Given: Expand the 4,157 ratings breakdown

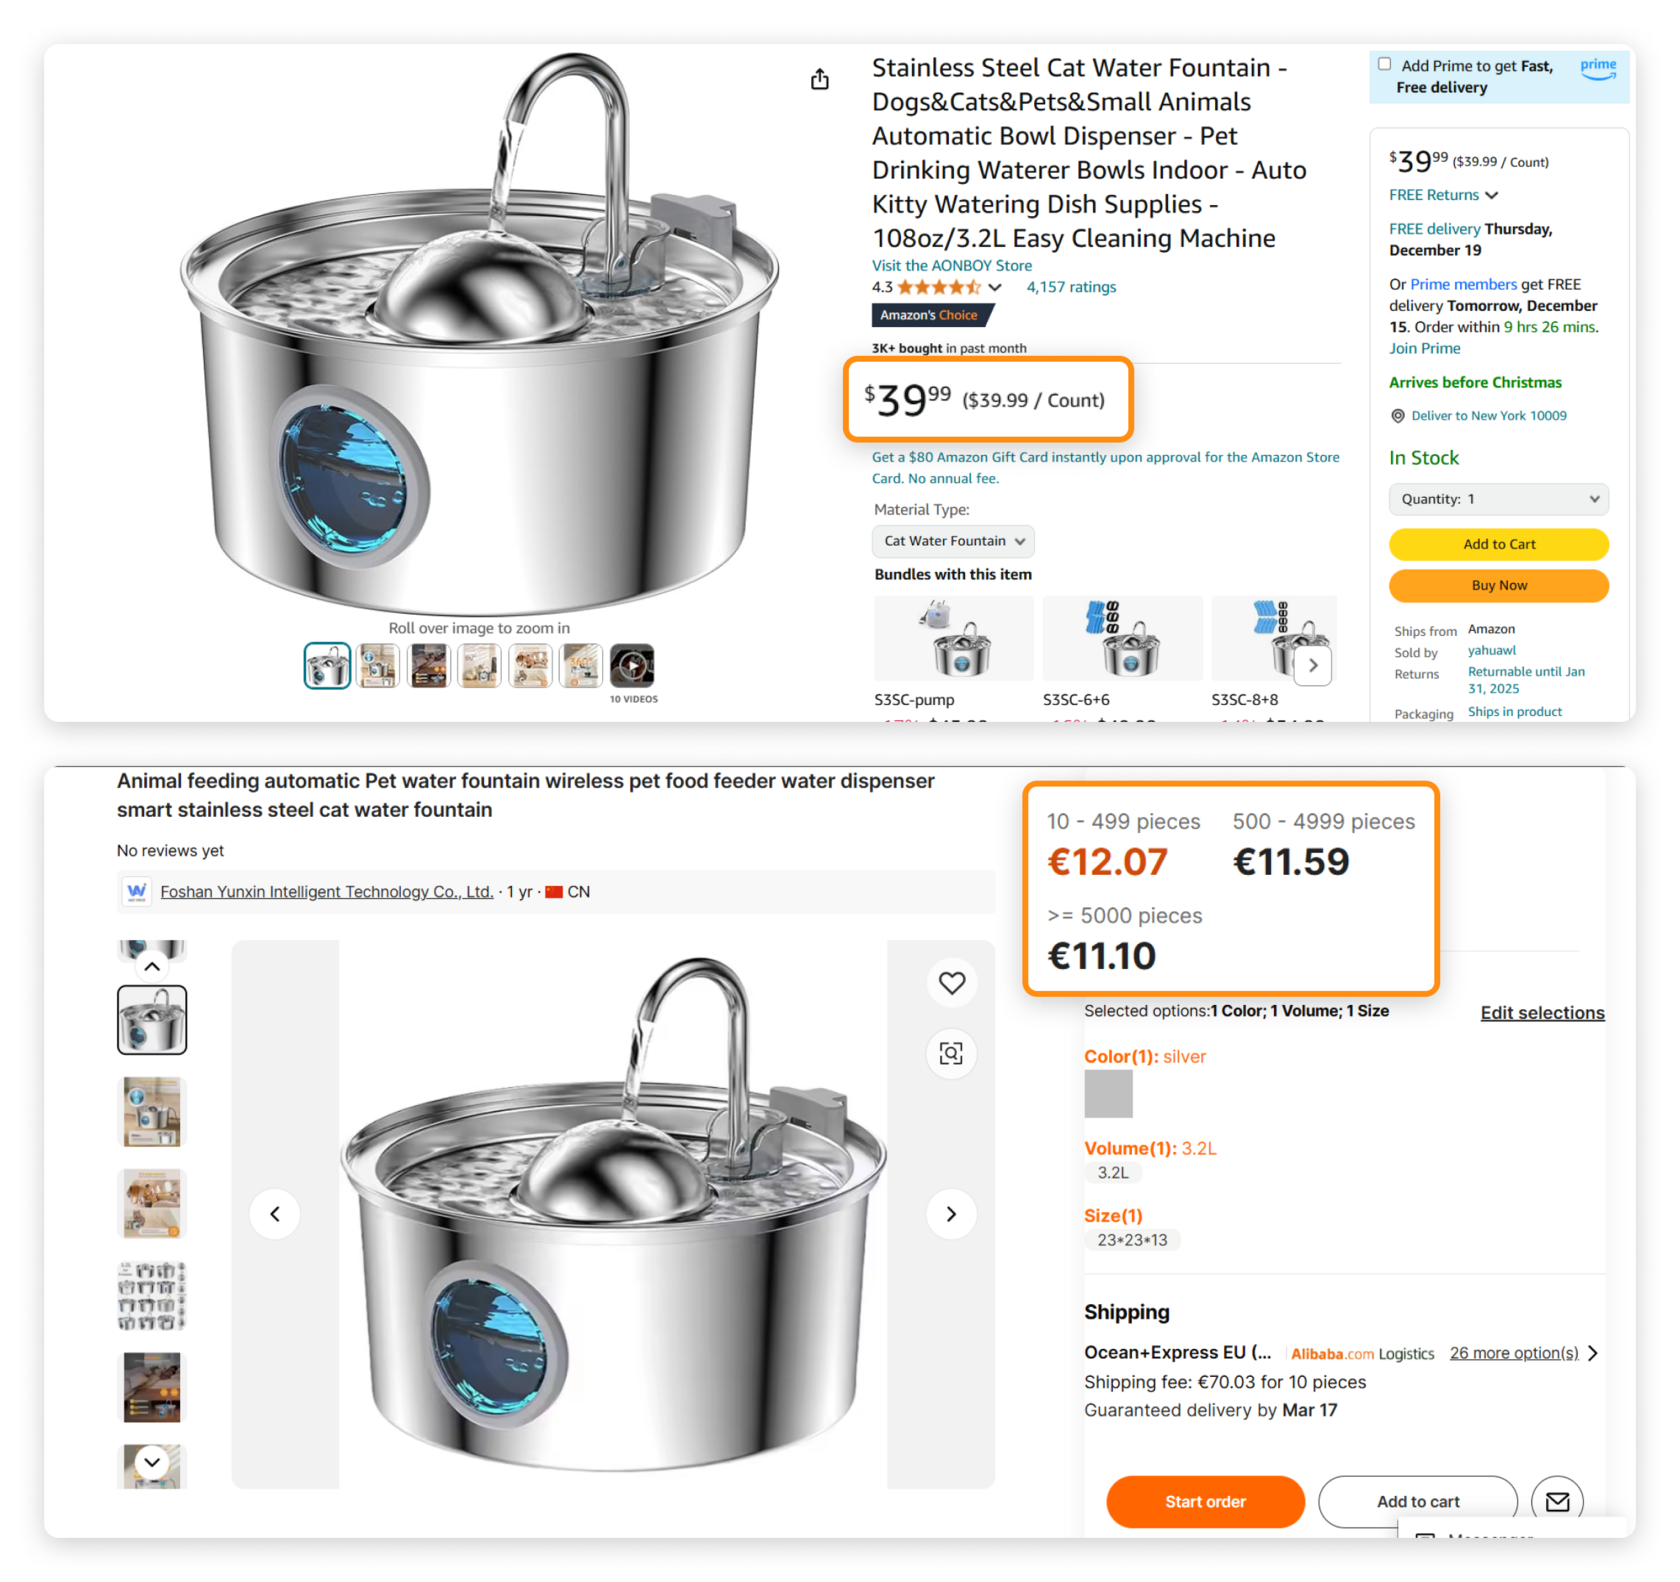Looking at the screenshot, I should 995,287.
